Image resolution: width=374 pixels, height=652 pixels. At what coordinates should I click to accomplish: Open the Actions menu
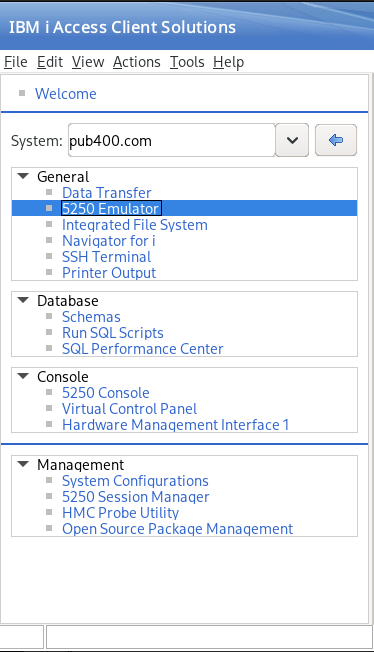tap(136, 62)
